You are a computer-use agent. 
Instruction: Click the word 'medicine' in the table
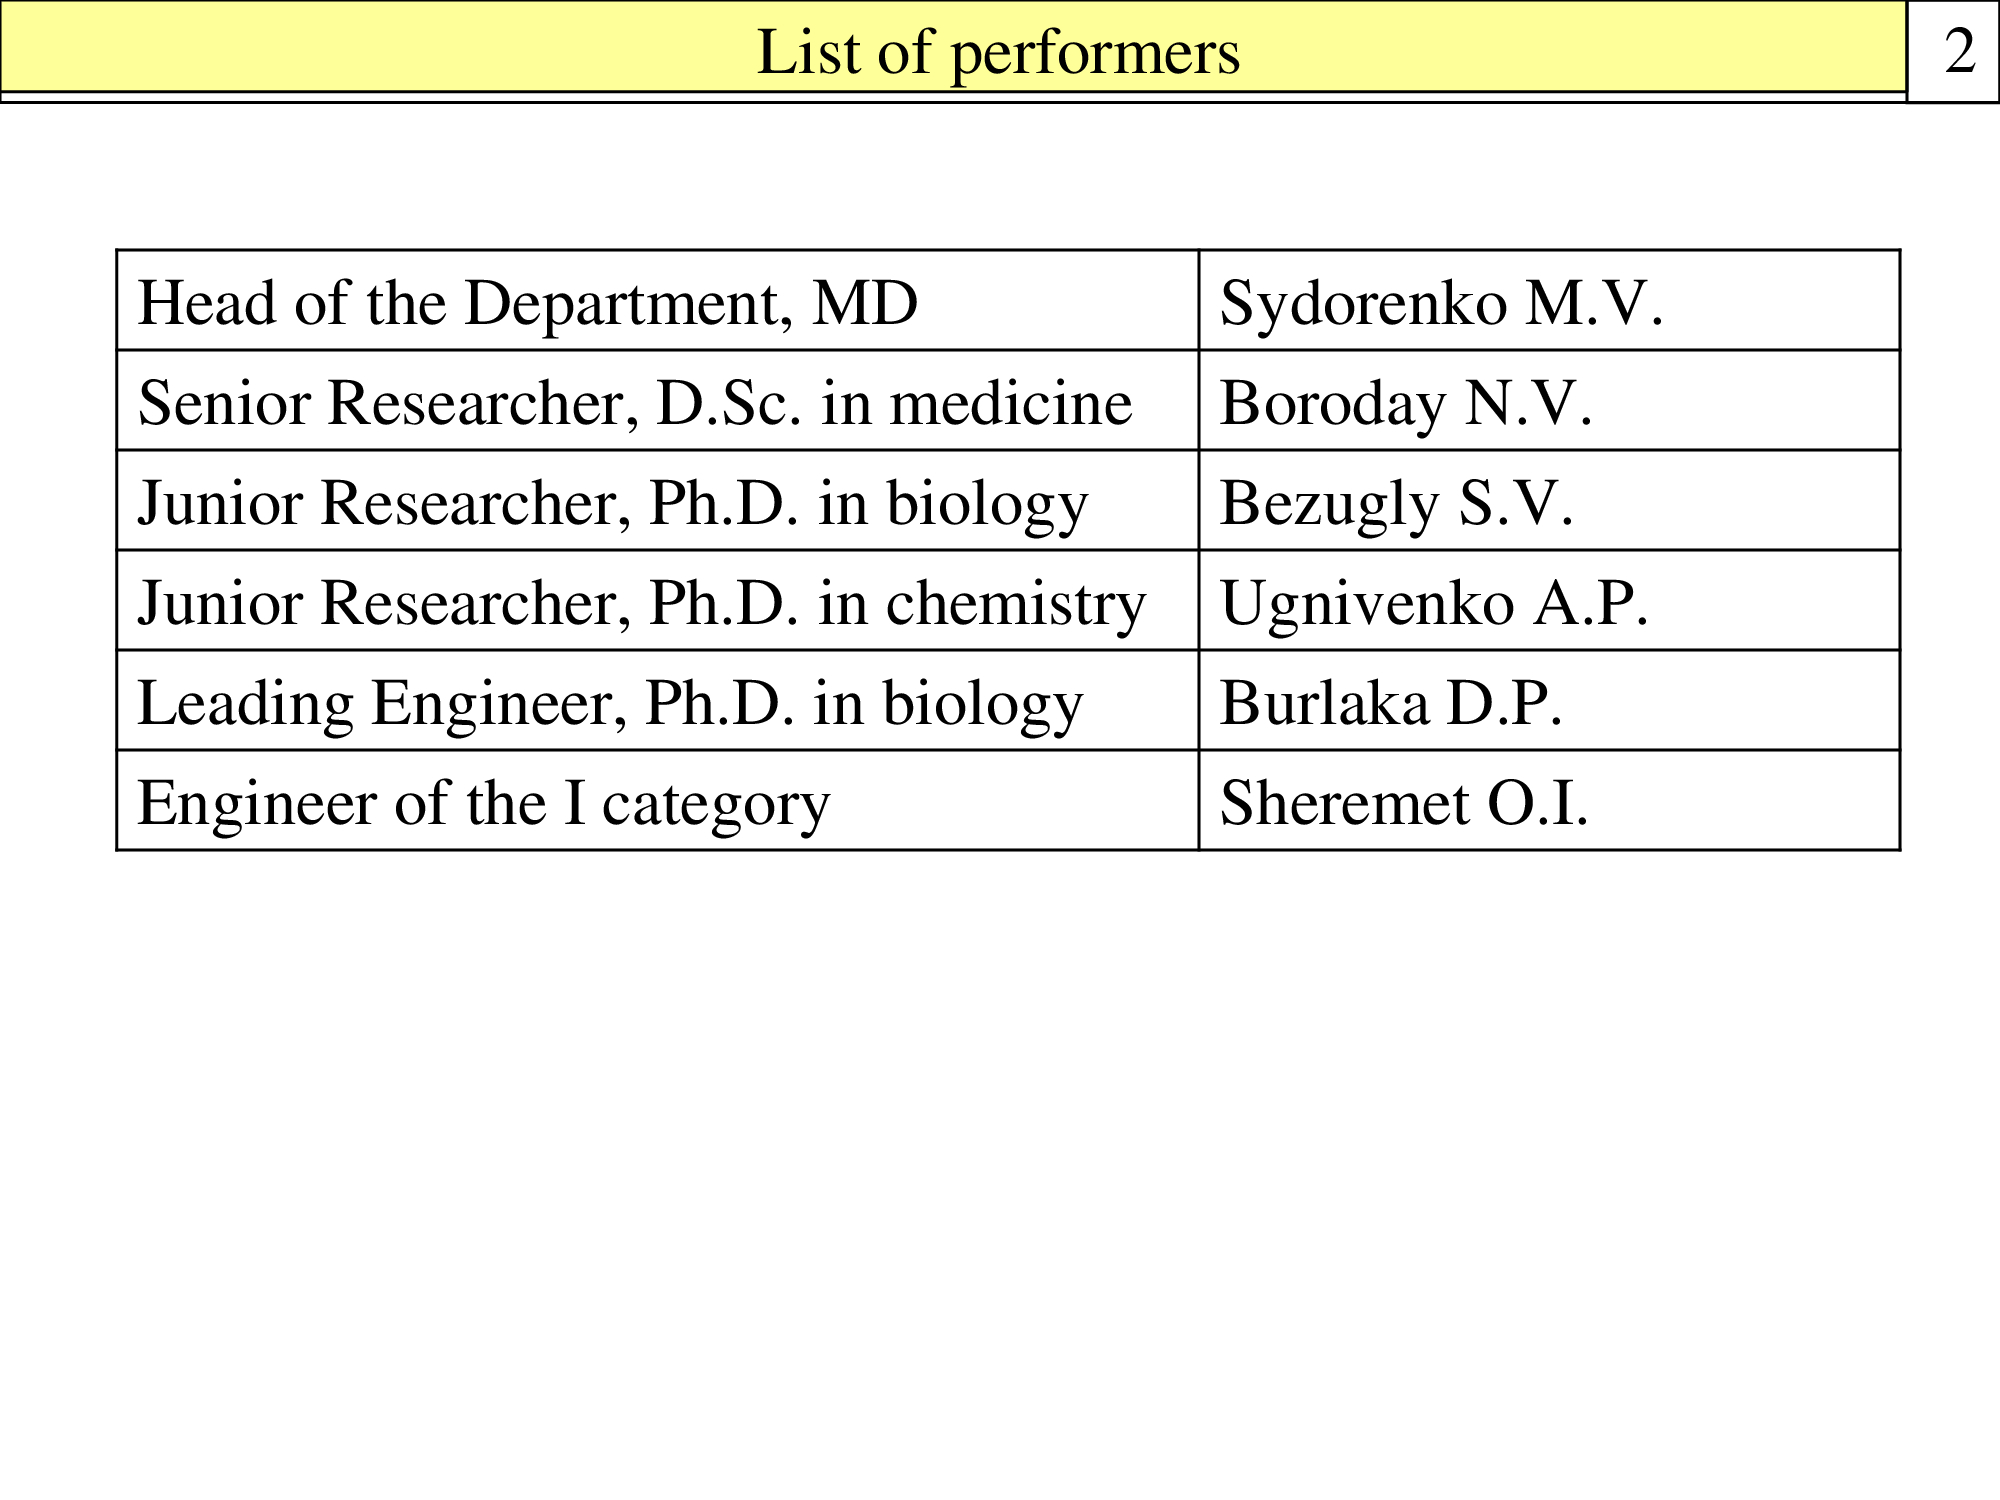[x=1011, y=403]
